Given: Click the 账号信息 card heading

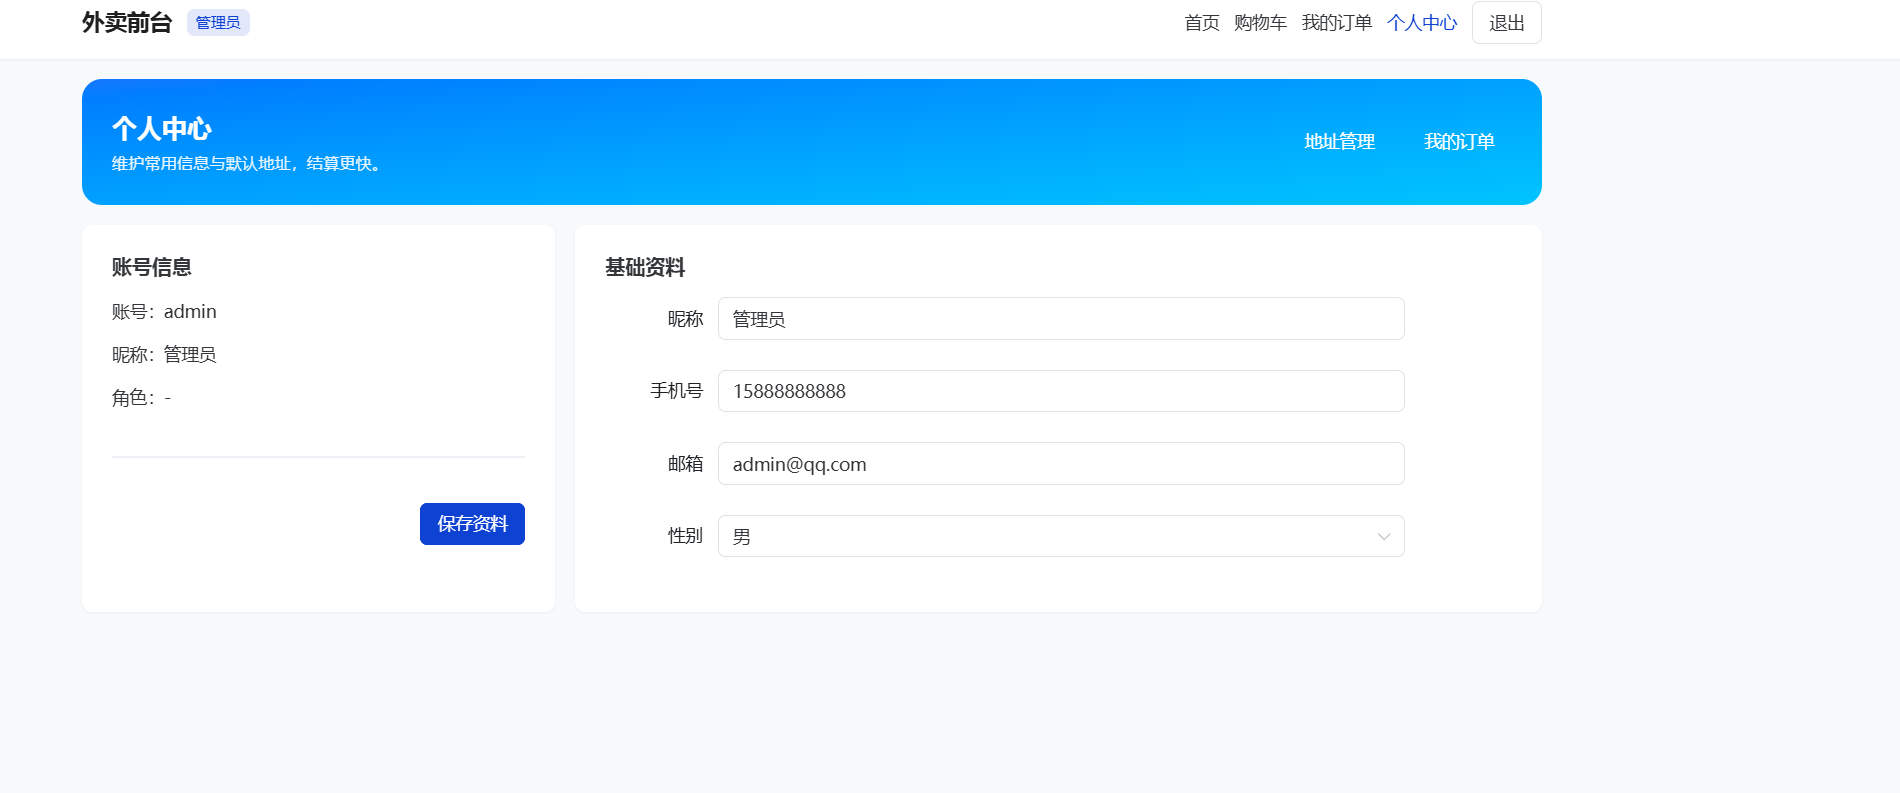Looking at the screenshot, I should click(152, 267).
